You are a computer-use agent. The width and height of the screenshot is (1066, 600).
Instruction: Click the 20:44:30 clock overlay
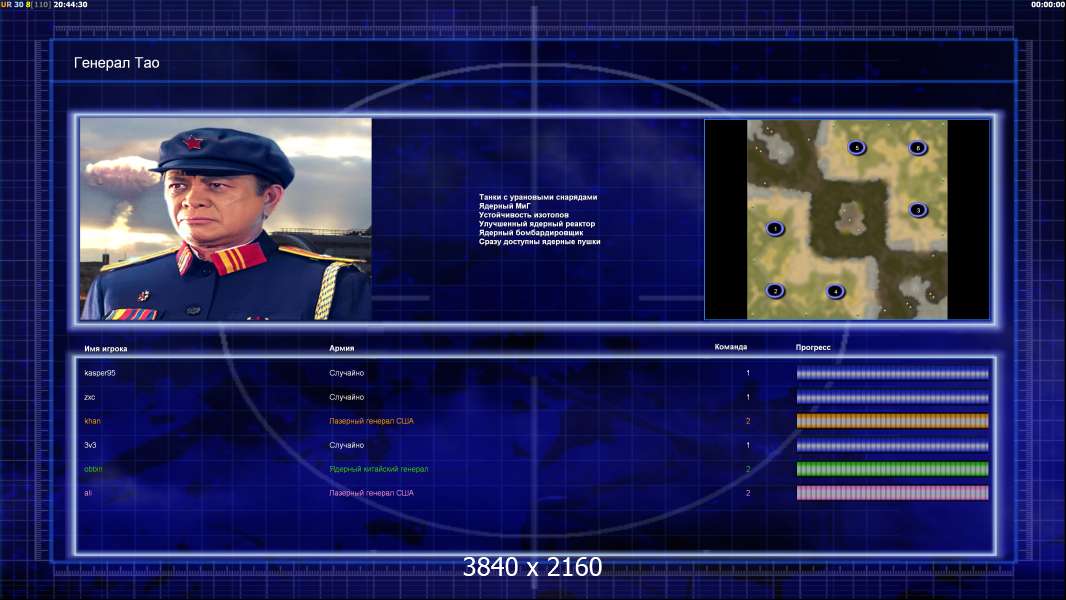[71, 4]
